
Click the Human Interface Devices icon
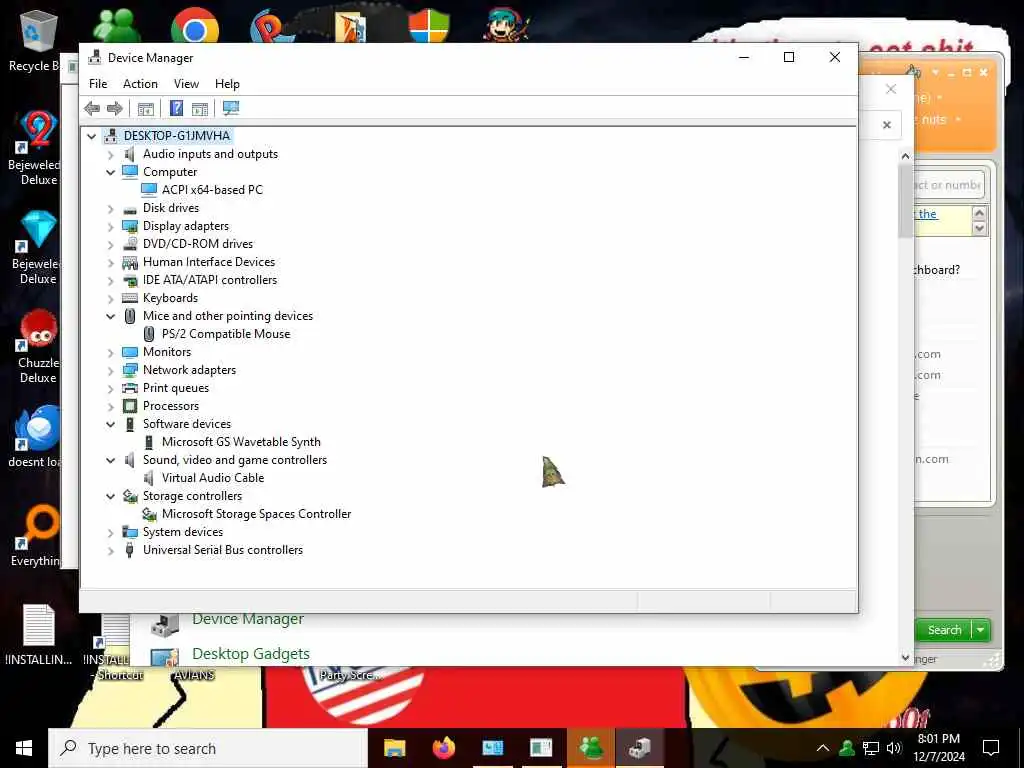[x=130, y=262]
